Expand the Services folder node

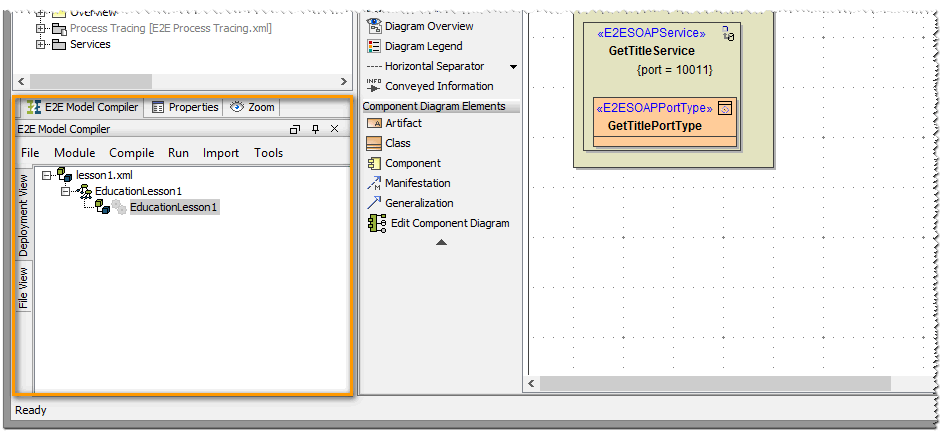(x=41, y=44)
